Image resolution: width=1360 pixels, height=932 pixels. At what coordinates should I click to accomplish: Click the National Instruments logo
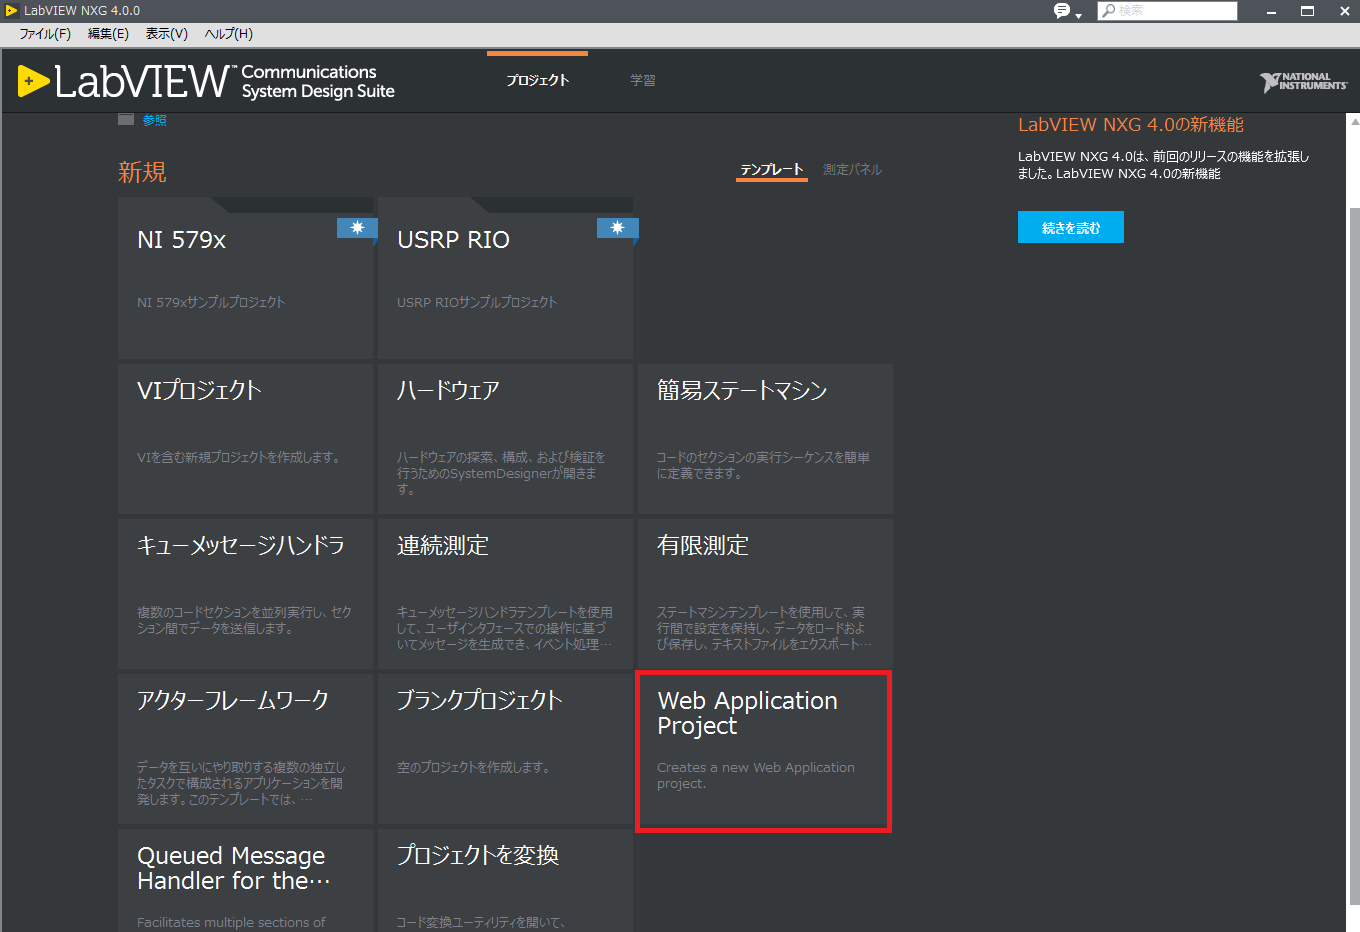click(x=1303, y=82)
